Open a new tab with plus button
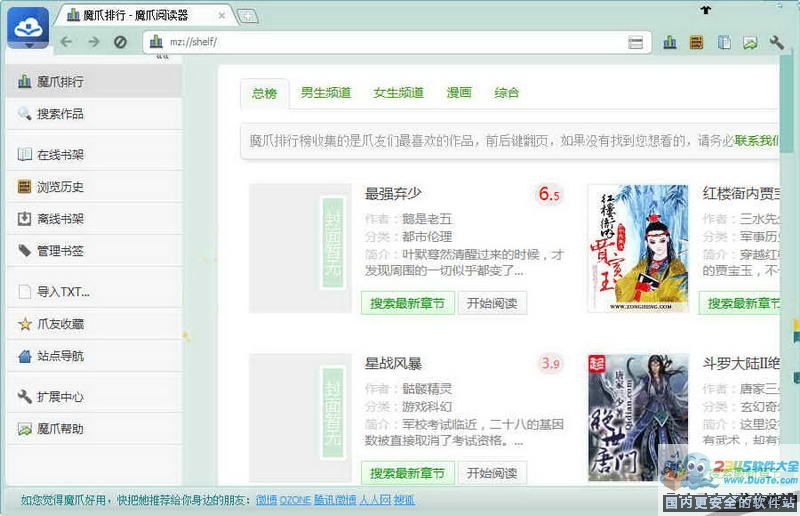The image size is (800, 516). pyautogui.click(x=248, y=17)
